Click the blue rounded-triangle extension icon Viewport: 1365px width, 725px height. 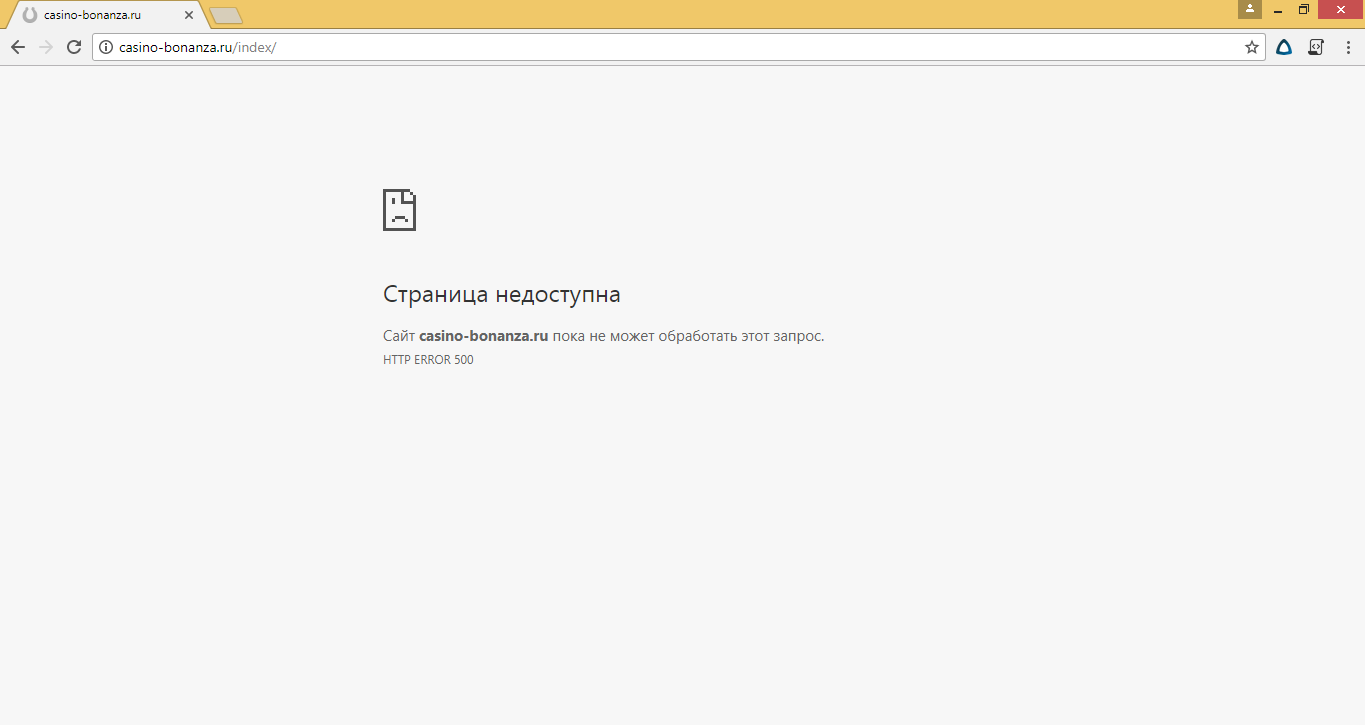(1284, 47)
